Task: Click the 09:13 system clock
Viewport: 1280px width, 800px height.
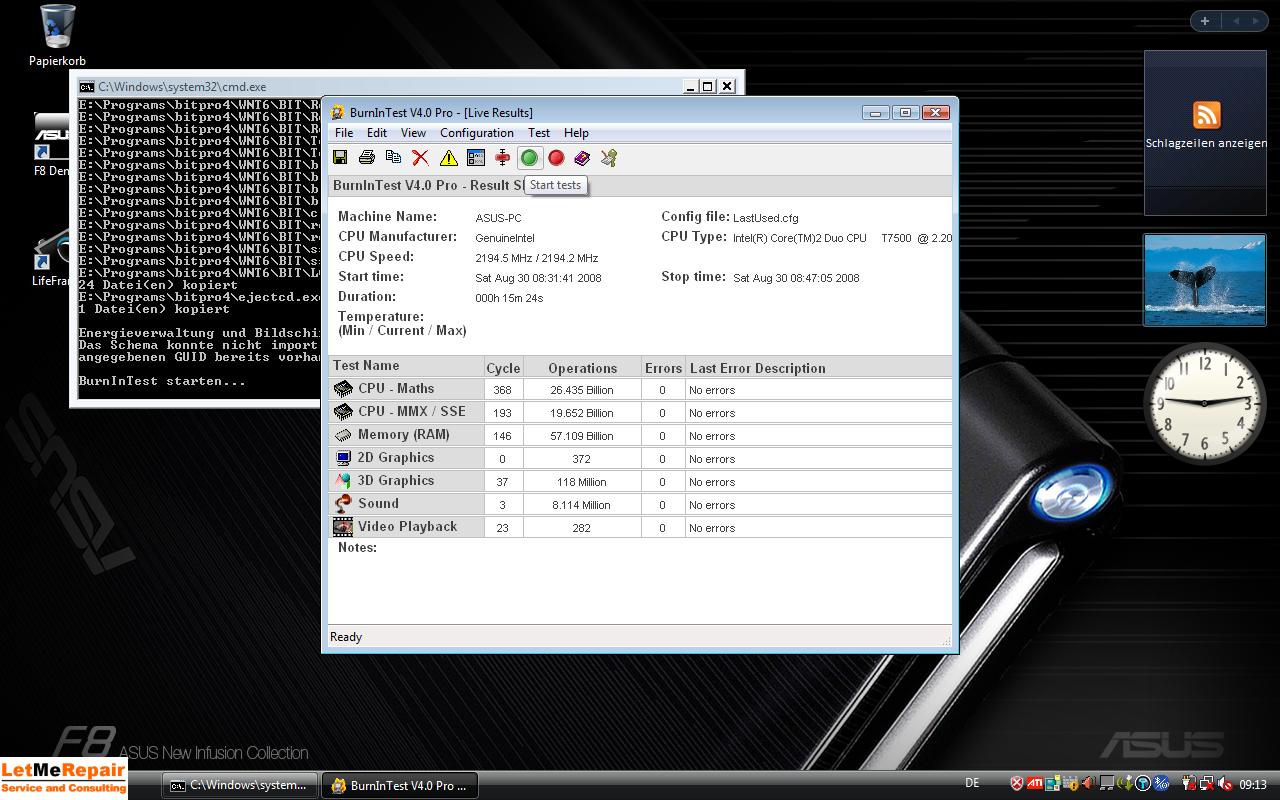Action: tap(1253, 784)
